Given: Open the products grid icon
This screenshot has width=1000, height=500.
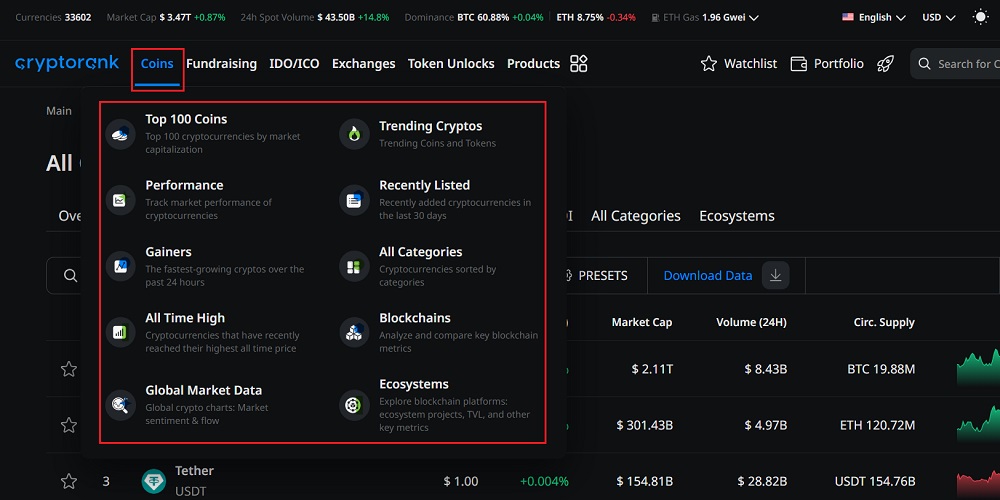Looking at the screenshot, I should click(x=578, y=64).
